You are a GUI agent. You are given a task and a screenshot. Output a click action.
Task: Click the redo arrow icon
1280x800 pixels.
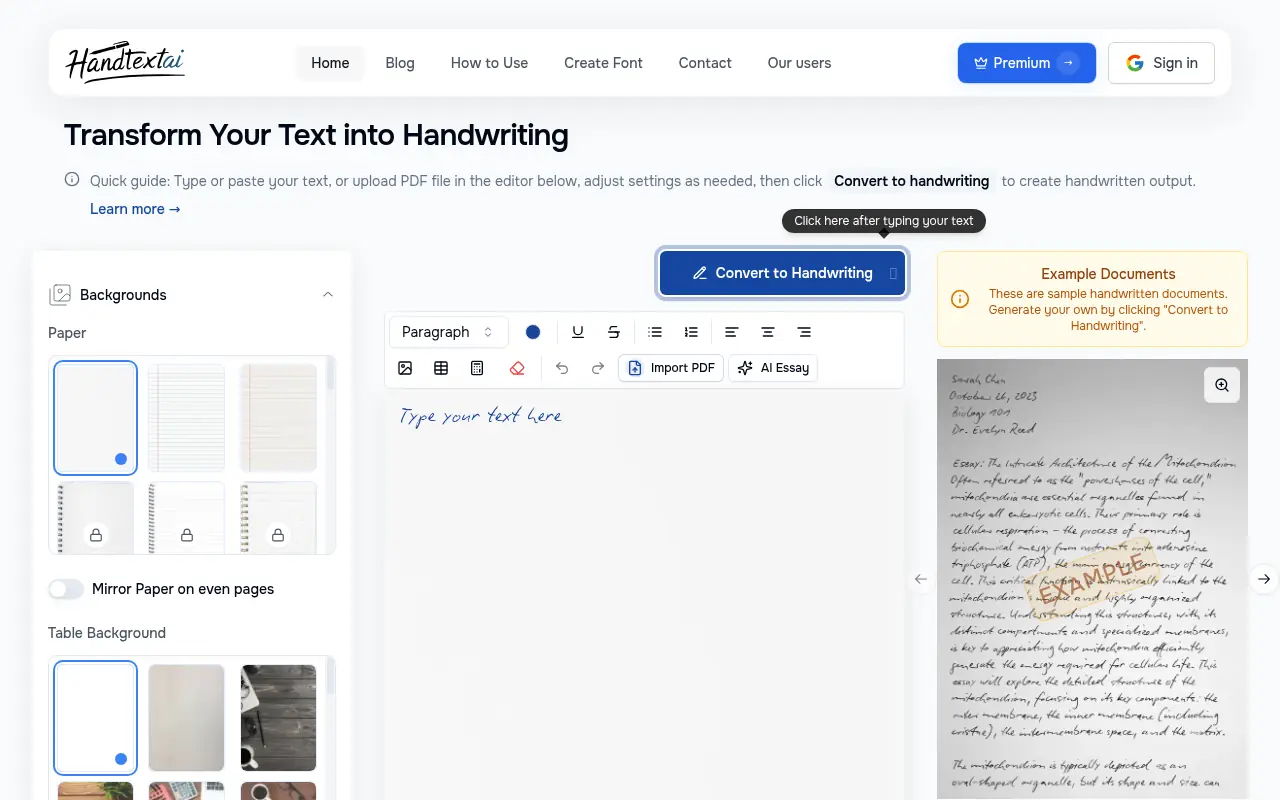click(598, 368)
